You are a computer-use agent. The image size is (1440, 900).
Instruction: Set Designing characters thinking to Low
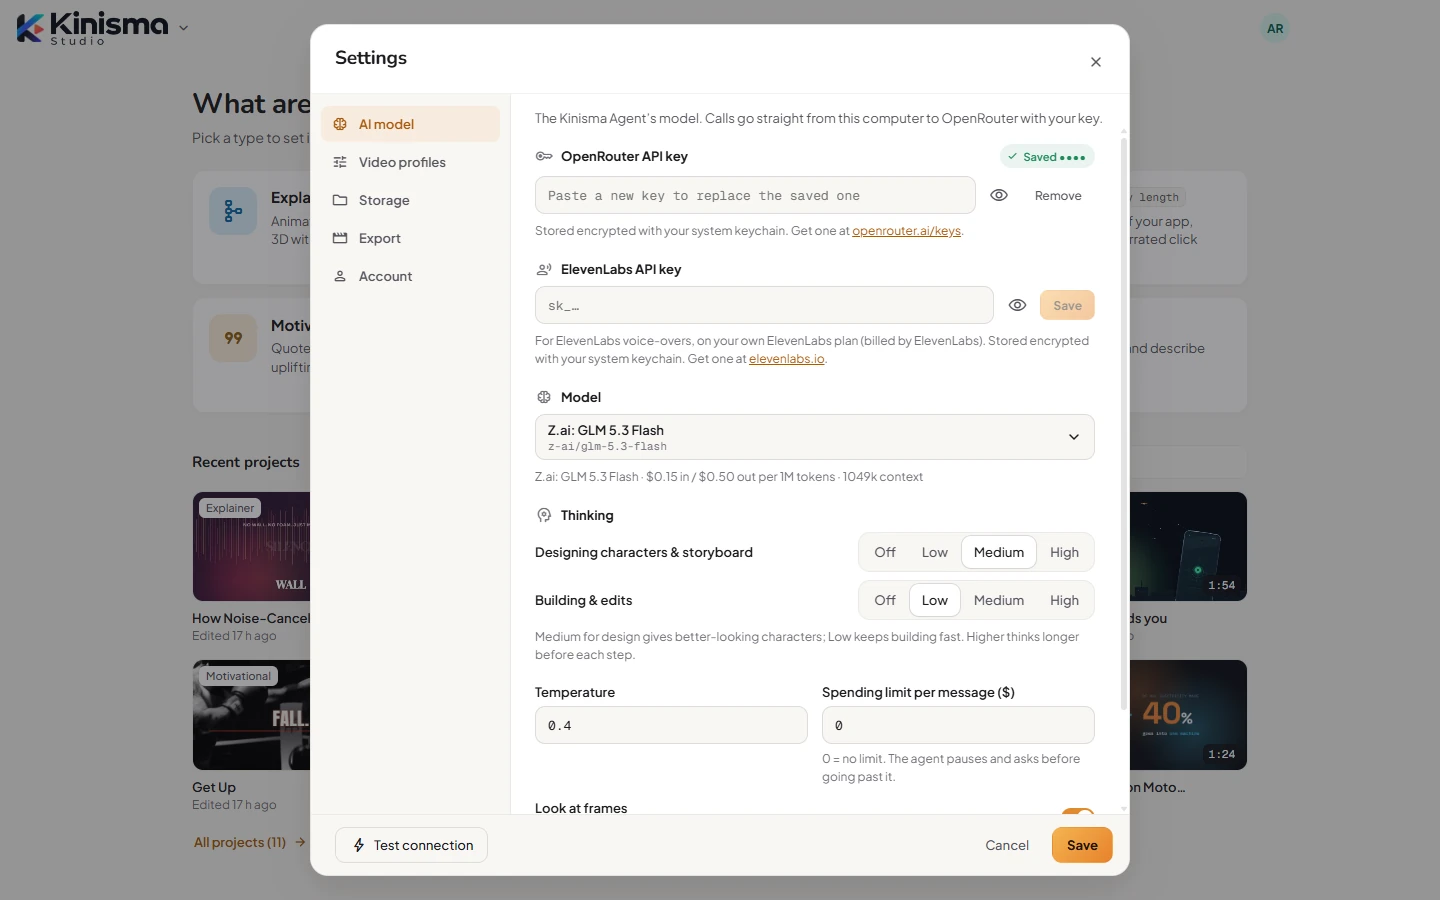point(935,552)
